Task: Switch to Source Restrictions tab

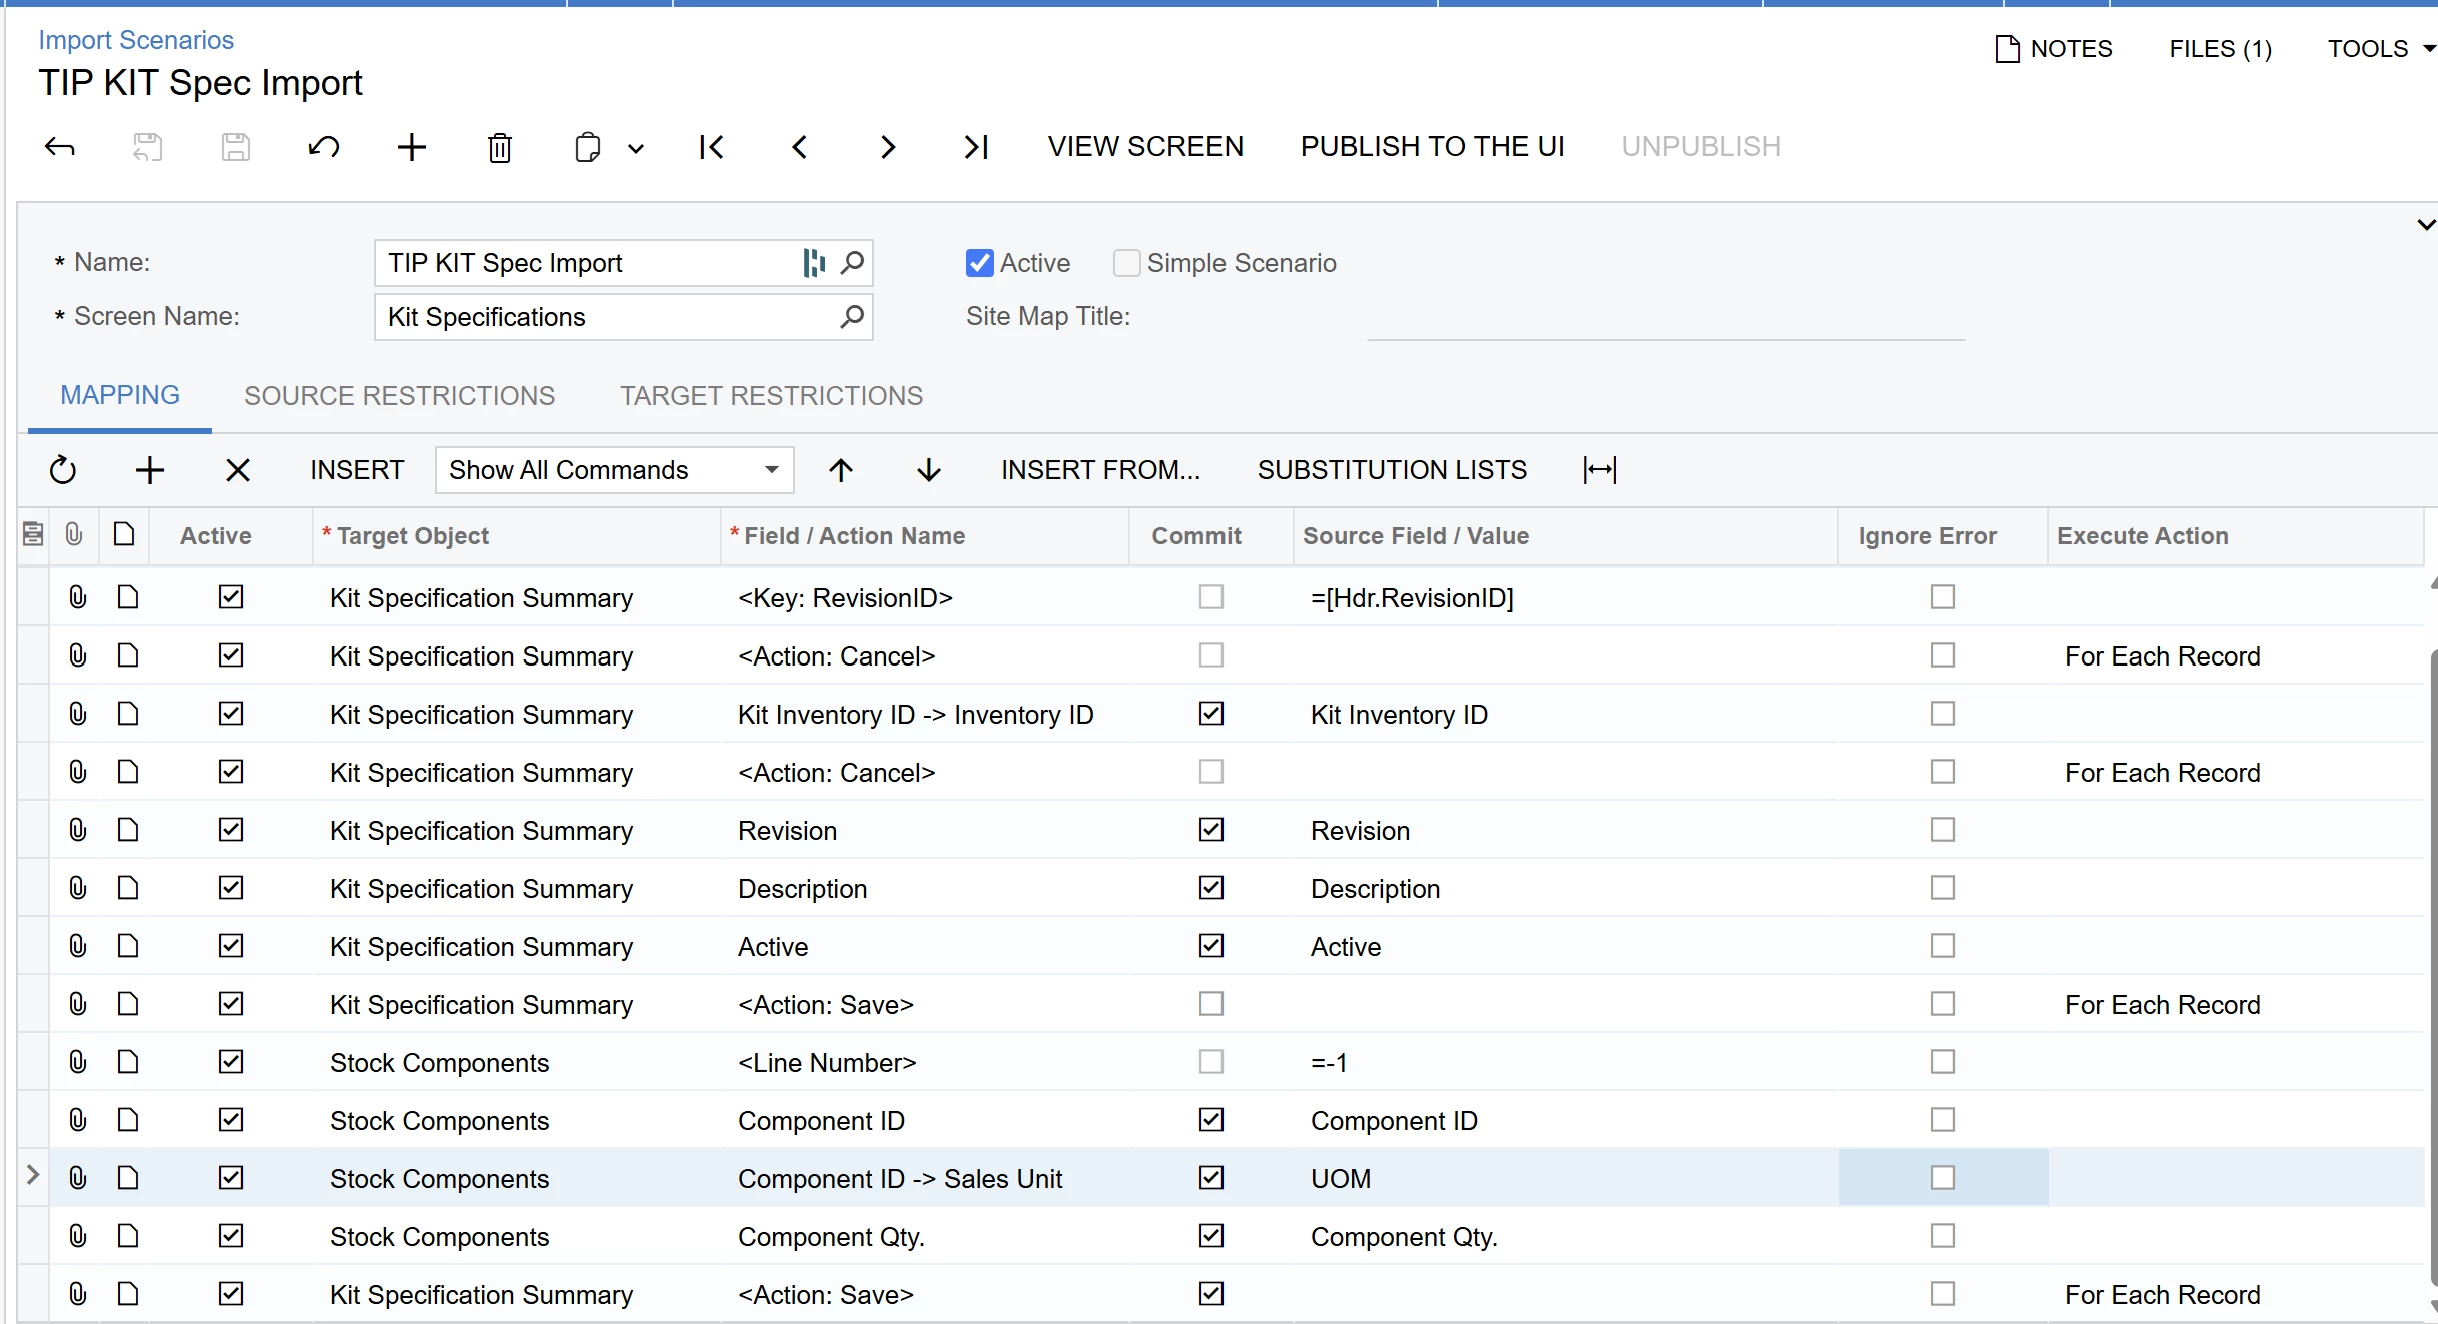Action: (x=399, y=396)
